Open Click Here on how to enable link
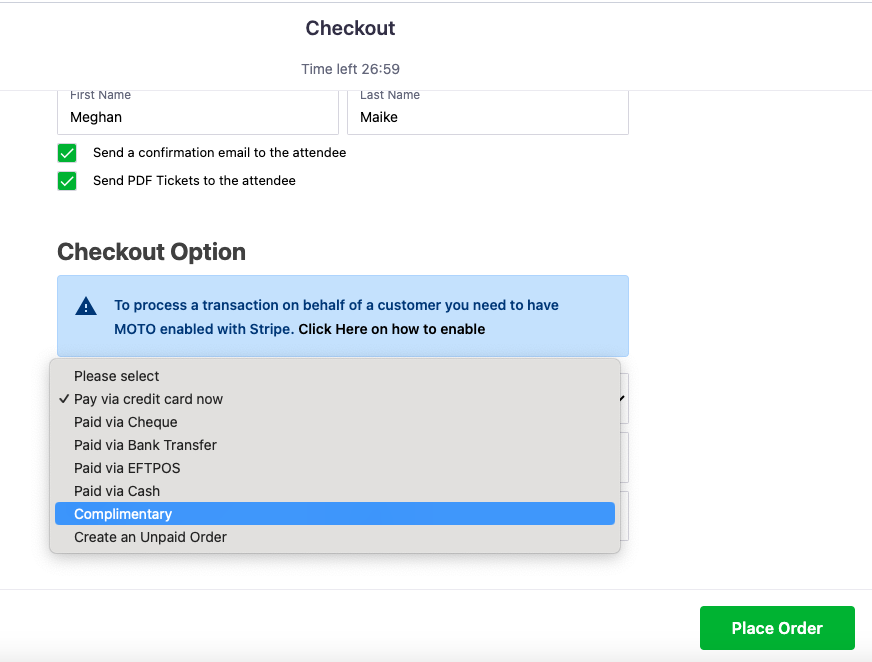Viewport: 872px width, 662px height. click(x=392, y=329)
